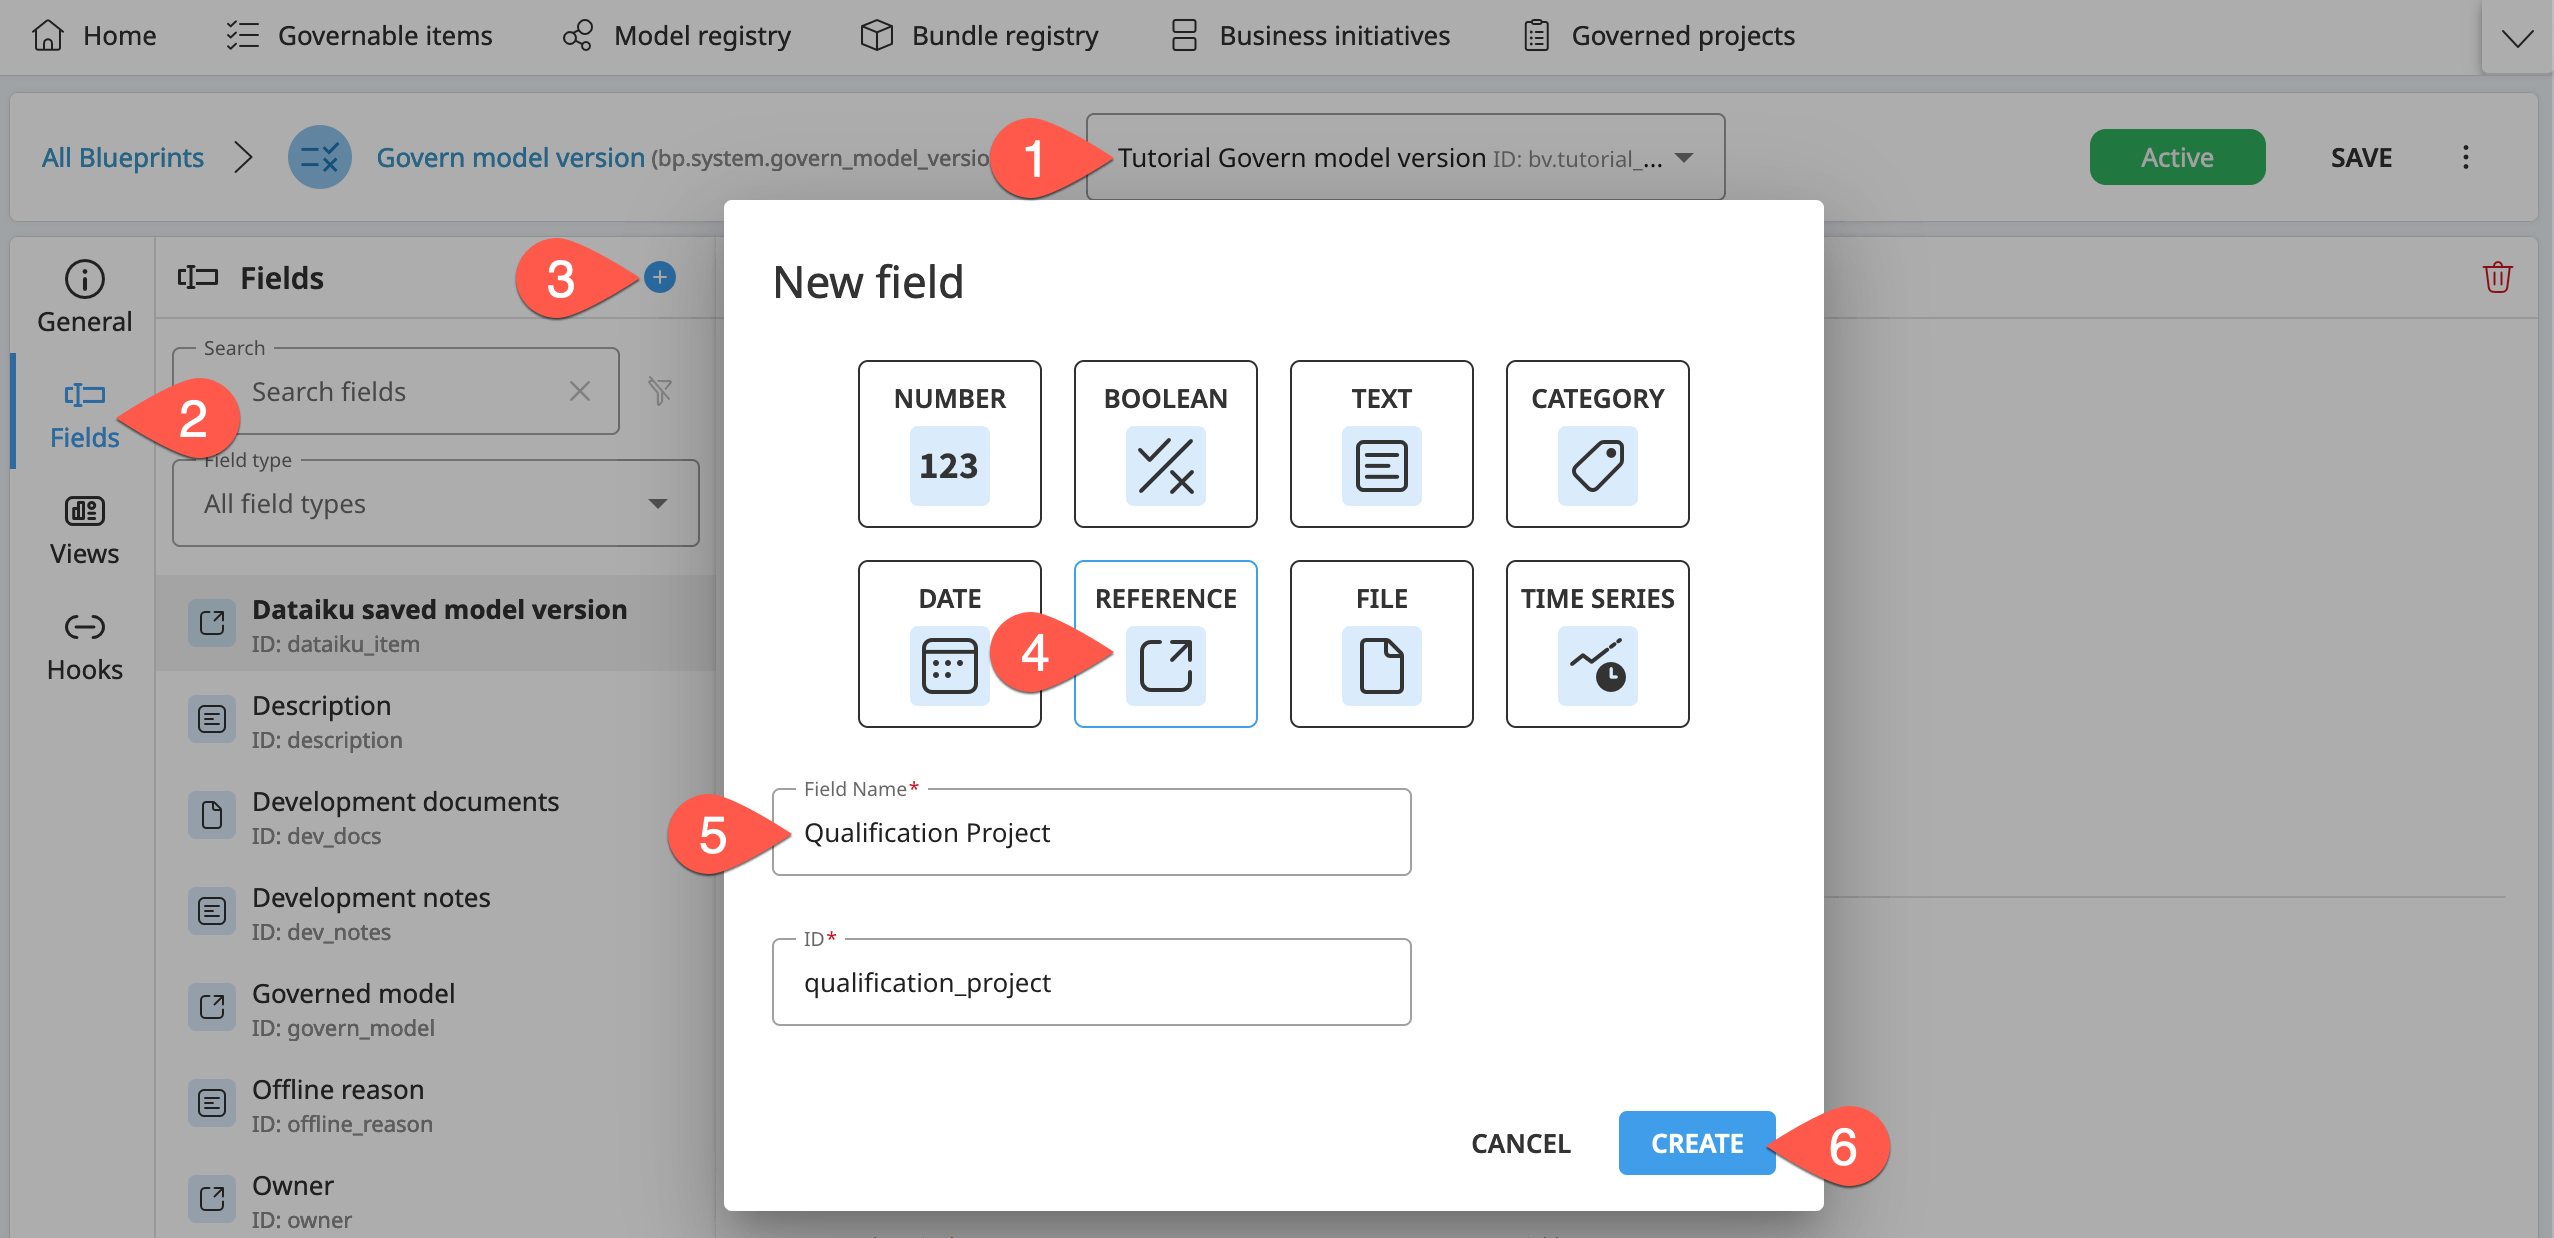This screenshot has height=1238, width=2554.
Task: Open the Fields sidebar section
Action: pos(84,414)
